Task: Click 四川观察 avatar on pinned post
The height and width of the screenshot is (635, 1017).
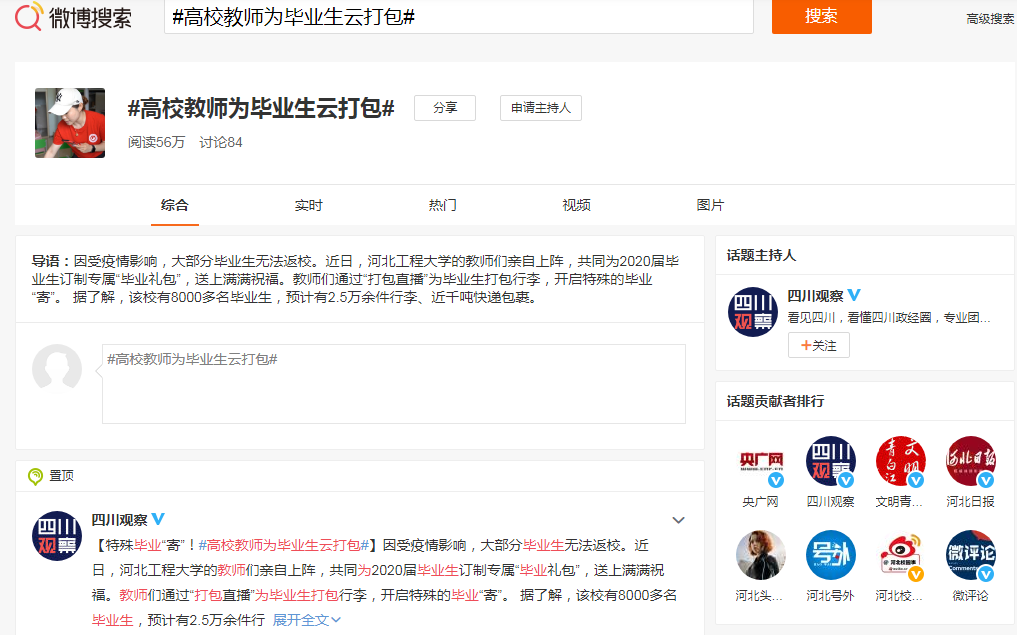Action: point(57,536)
